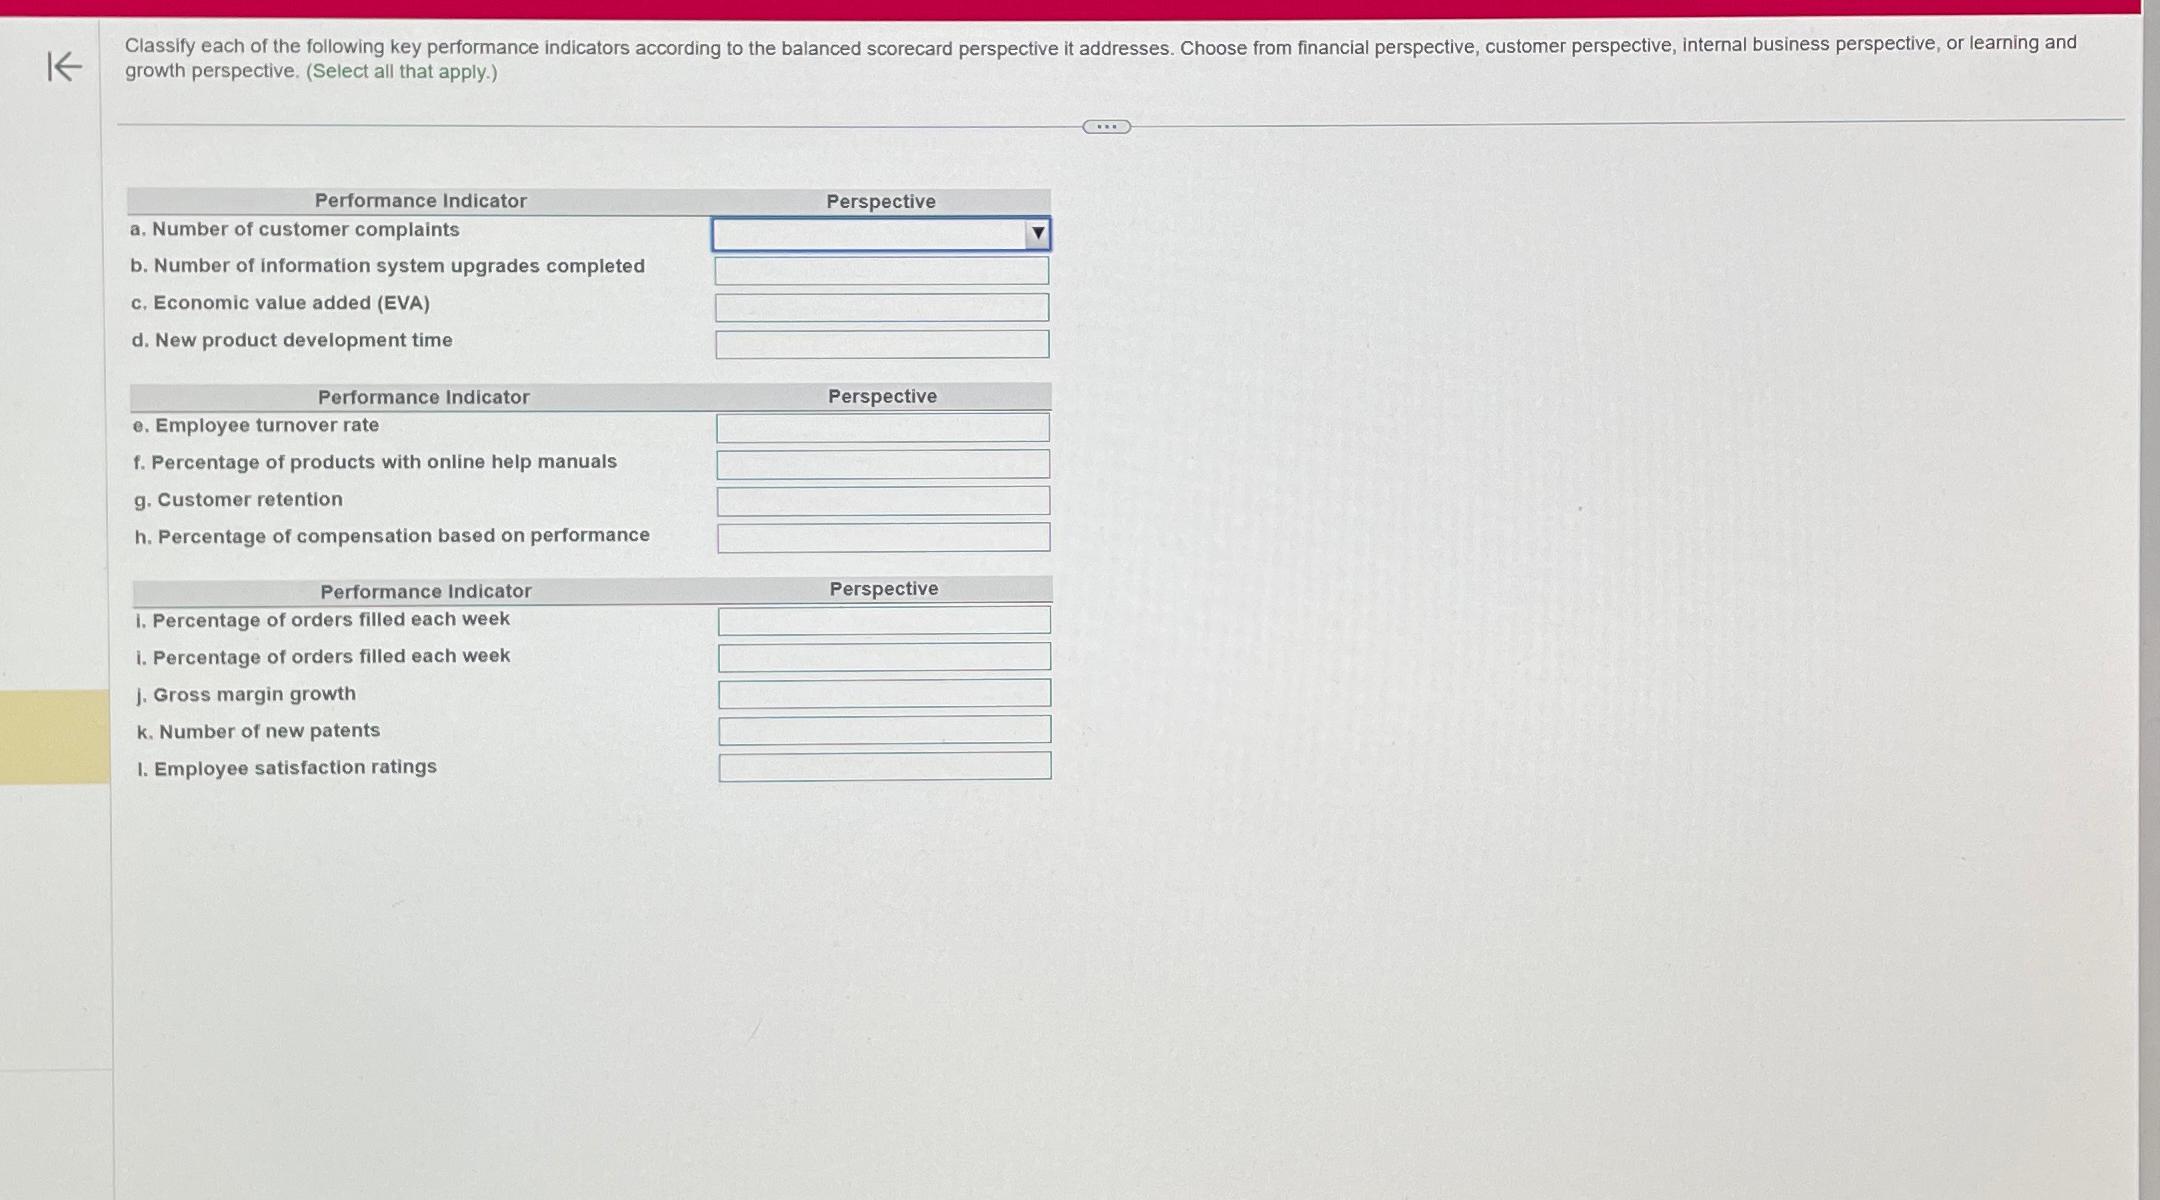Open perspective box for Employee turnover rate
This screenshot has width=2160, height=1200.
tap(882, 428)
